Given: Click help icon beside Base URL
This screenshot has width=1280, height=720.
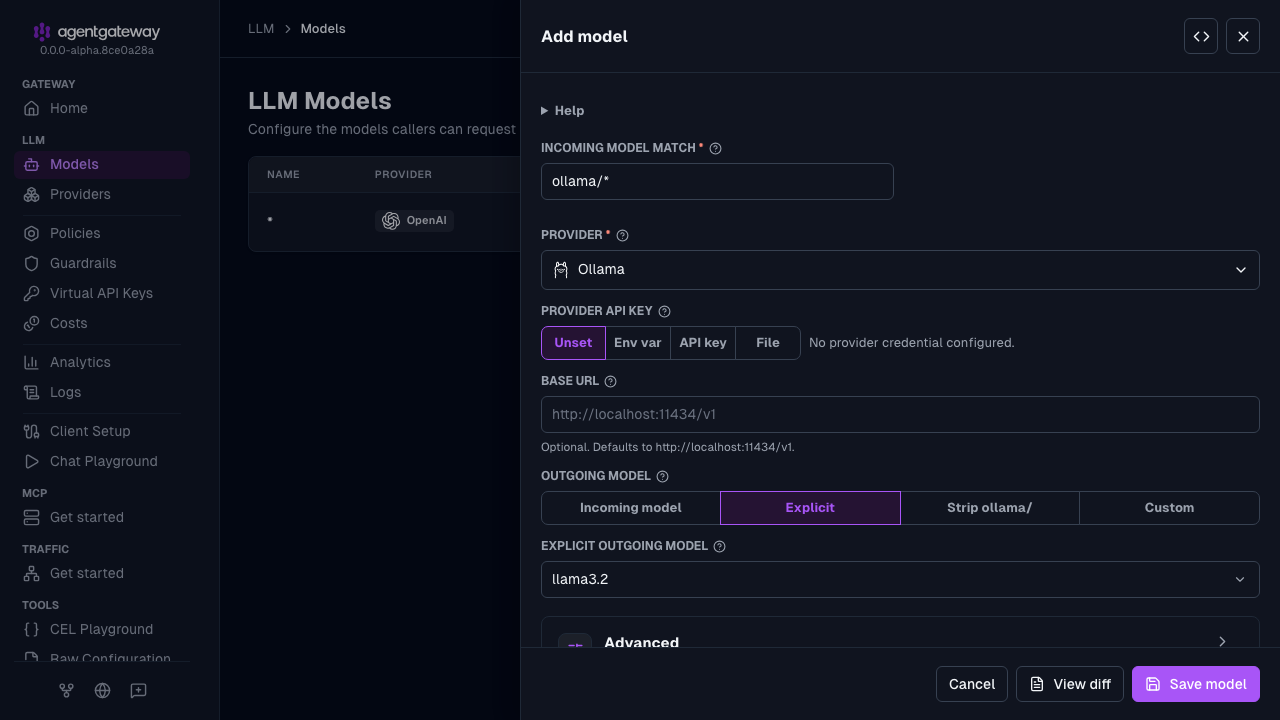Looking at the screenshot, I should pos(610,381).
